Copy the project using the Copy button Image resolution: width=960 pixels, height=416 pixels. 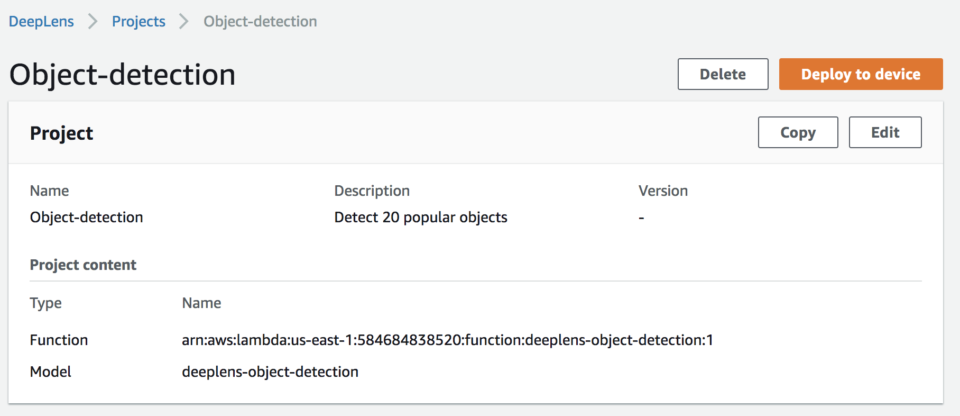tap(798, 132)
